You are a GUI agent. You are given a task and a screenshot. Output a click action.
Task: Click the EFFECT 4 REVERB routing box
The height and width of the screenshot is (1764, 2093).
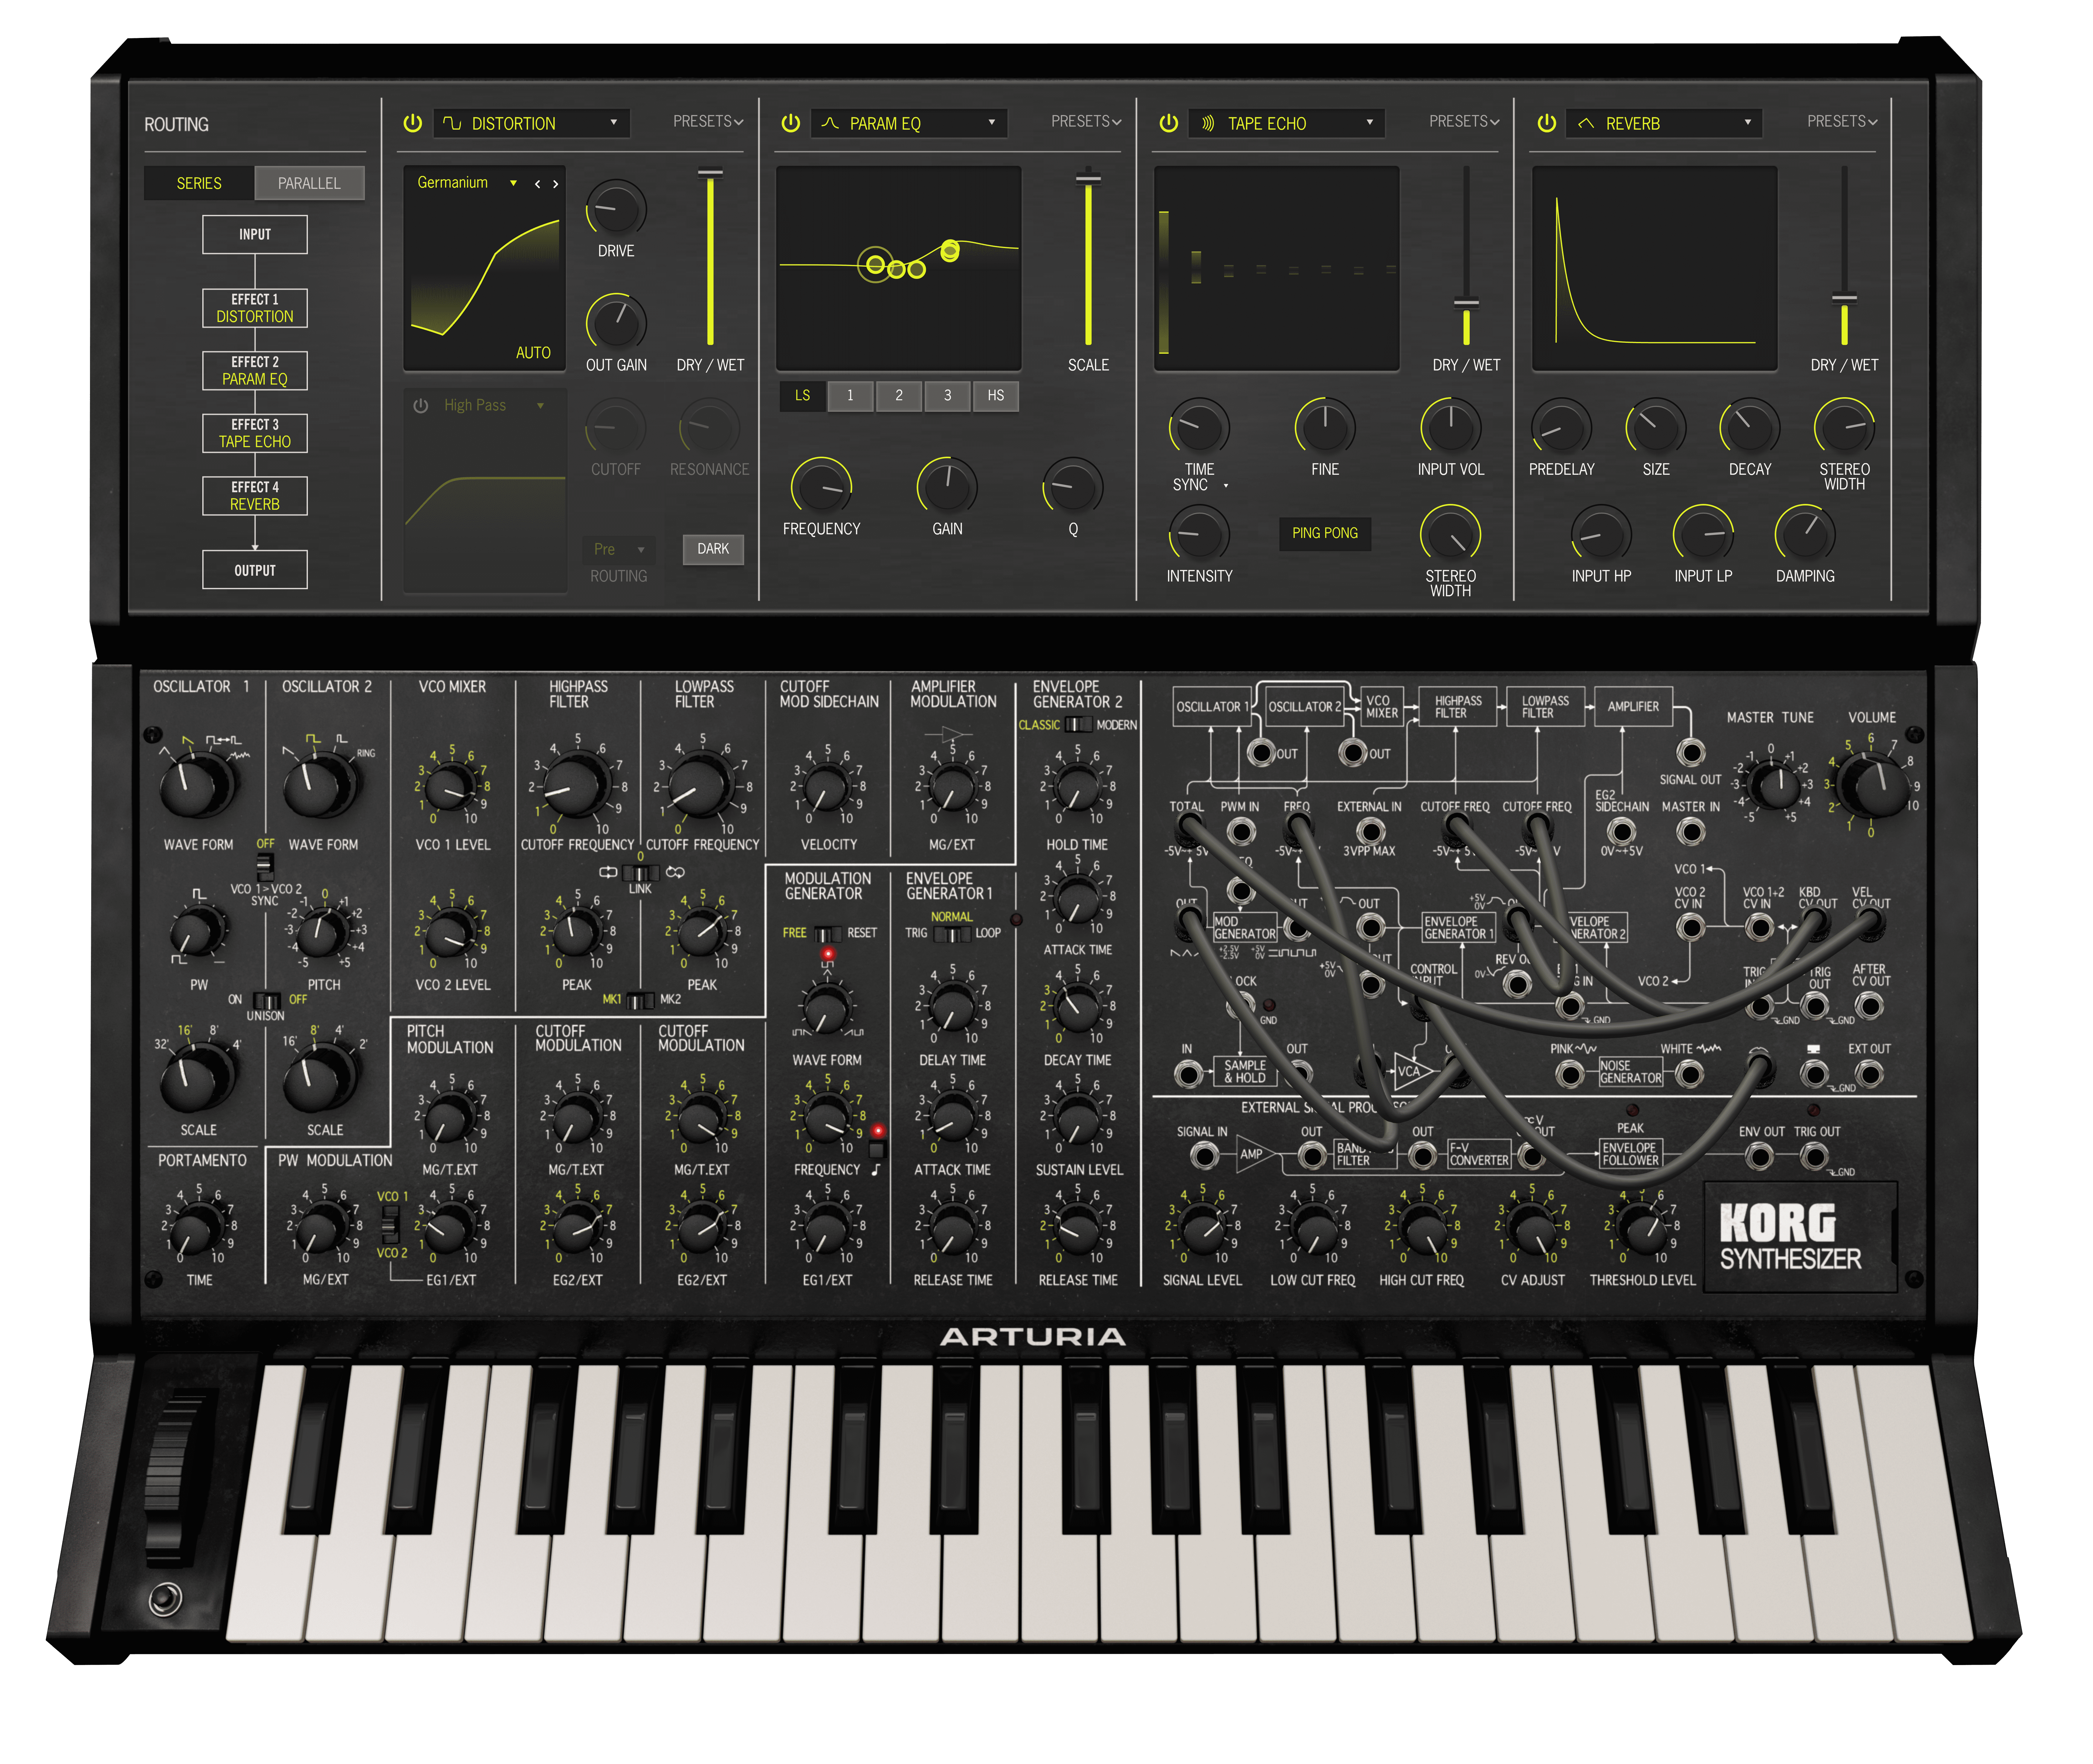[255, 496]
